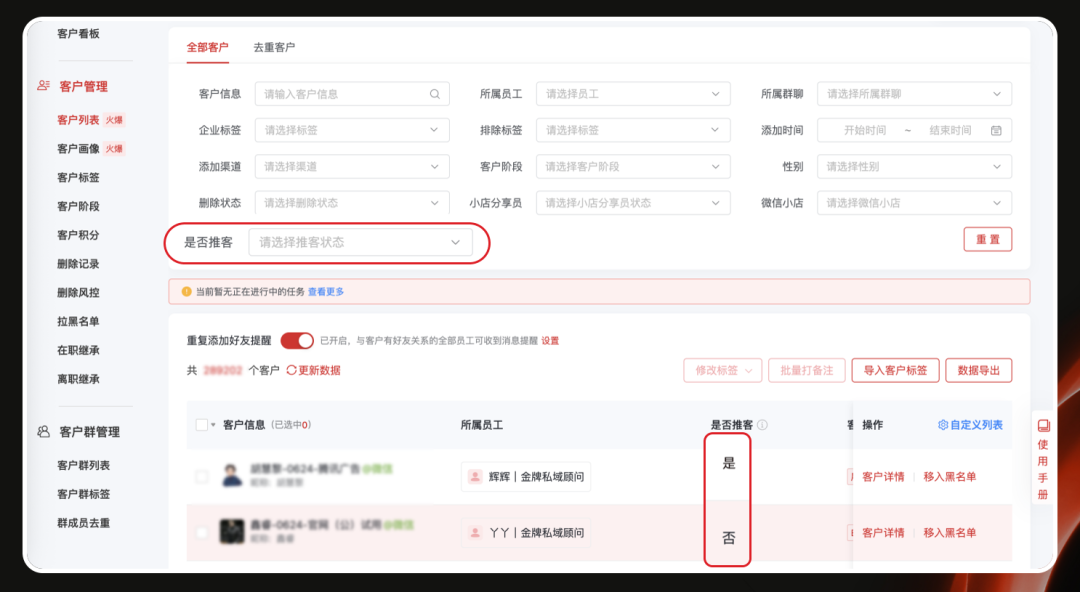The height and width of the screenshot is (592, 1080).
Task: Open the 请选择推客状态 dropdown
Action: [365, 241]
